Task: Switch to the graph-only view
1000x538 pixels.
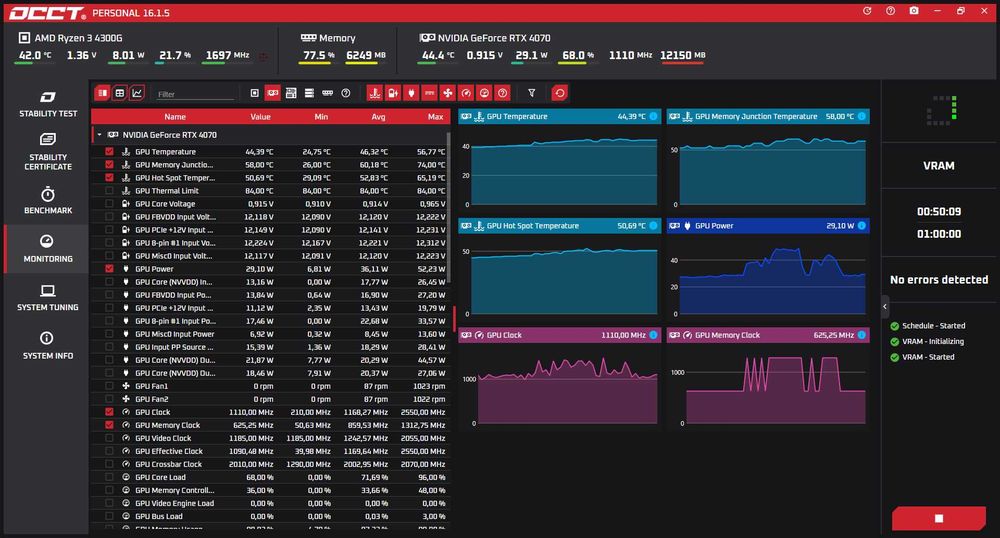Action: point(136,93)
